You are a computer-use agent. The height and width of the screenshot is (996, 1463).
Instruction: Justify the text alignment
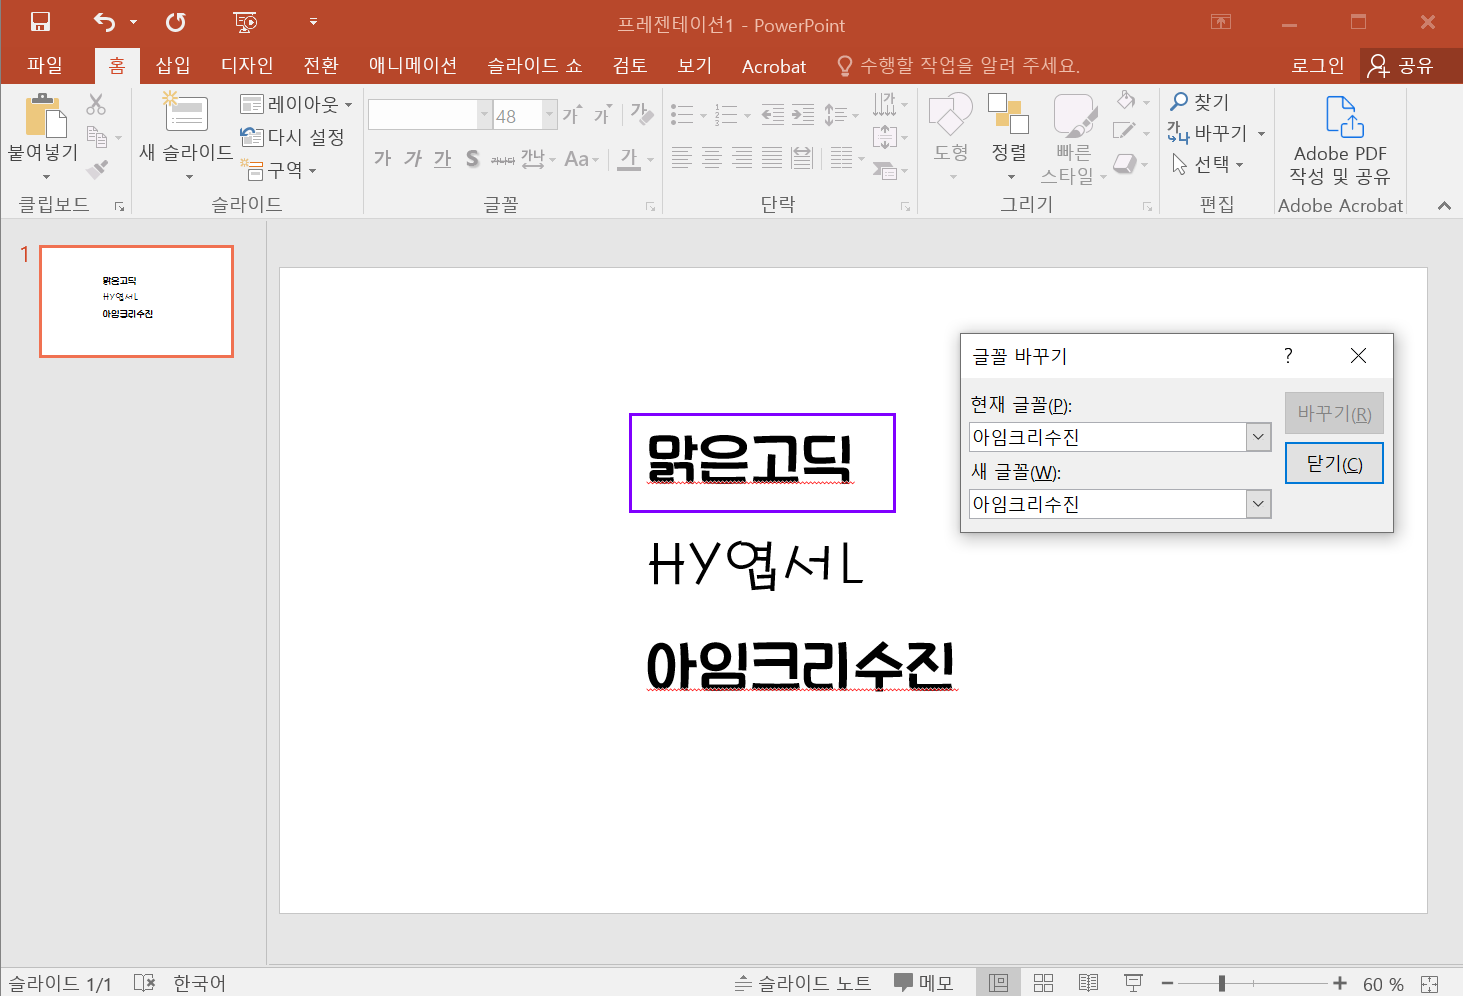point(771,157)
